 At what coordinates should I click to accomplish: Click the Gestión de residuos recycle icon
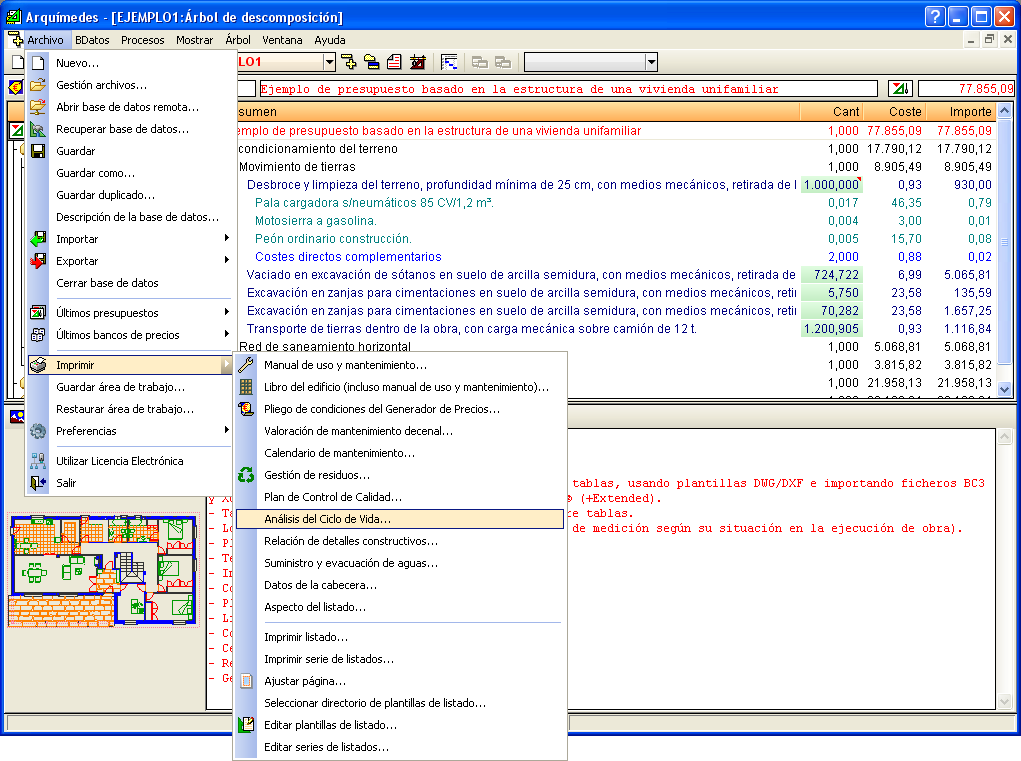tap(246, 475)
